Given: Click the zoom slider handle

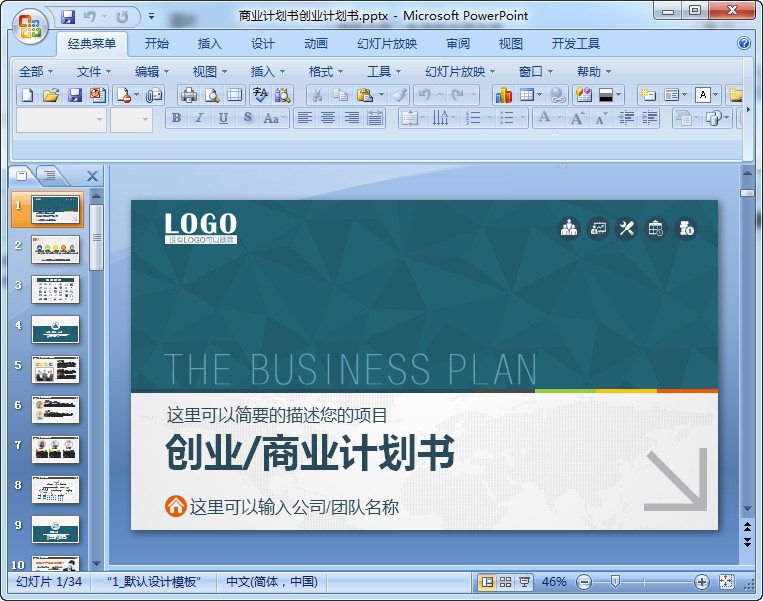Looking at the screenshot, I should 615,582.
